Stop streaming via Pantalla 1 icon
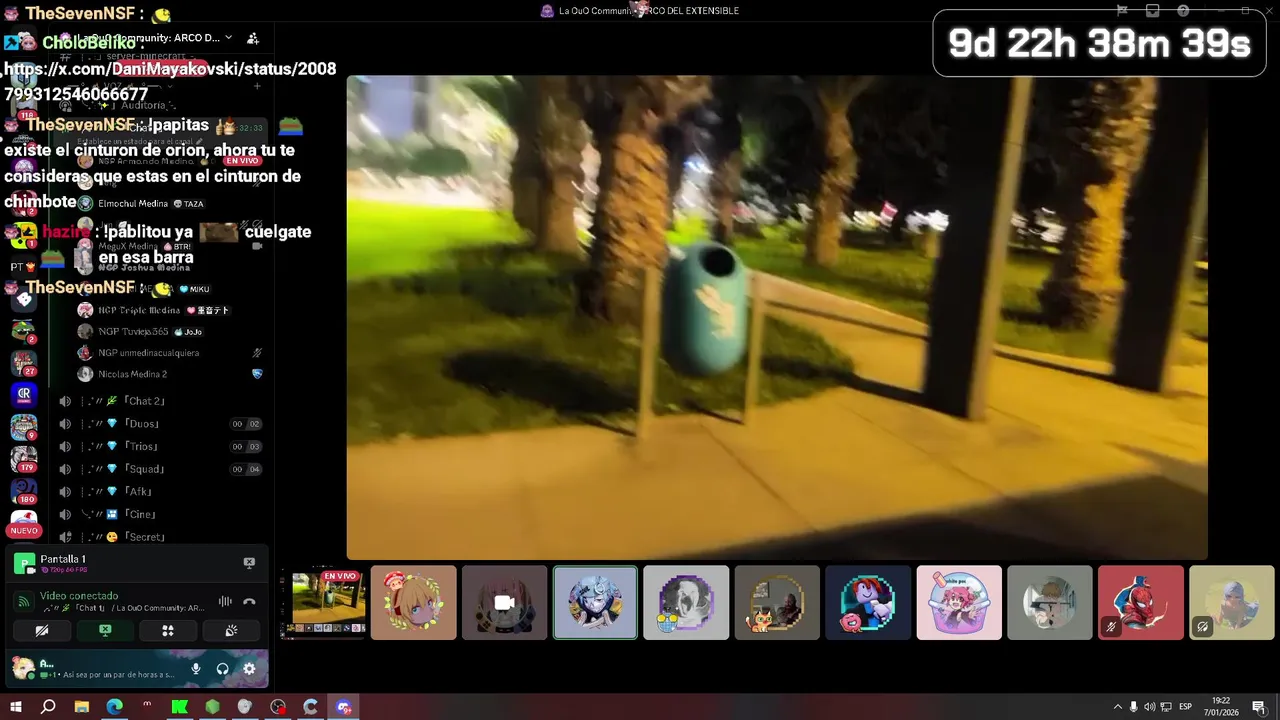The image size is (1280, 720). pyautogui.click(x=249, y=563)
